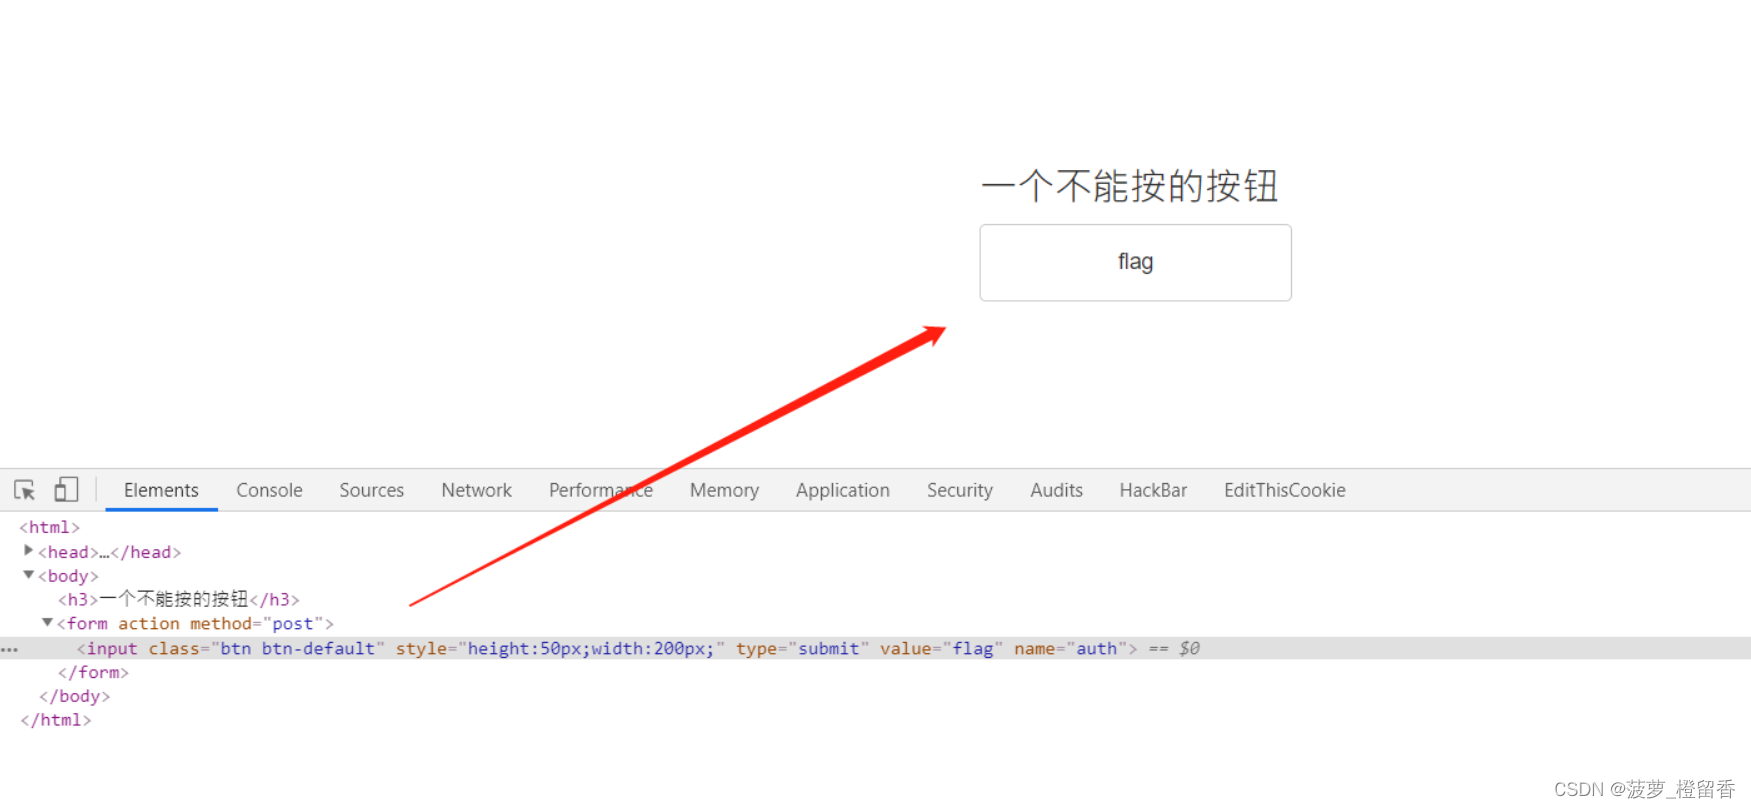1751x808 pixels.
Task: Open the ellipsis actions beside input row
Action: click(9, 650)
